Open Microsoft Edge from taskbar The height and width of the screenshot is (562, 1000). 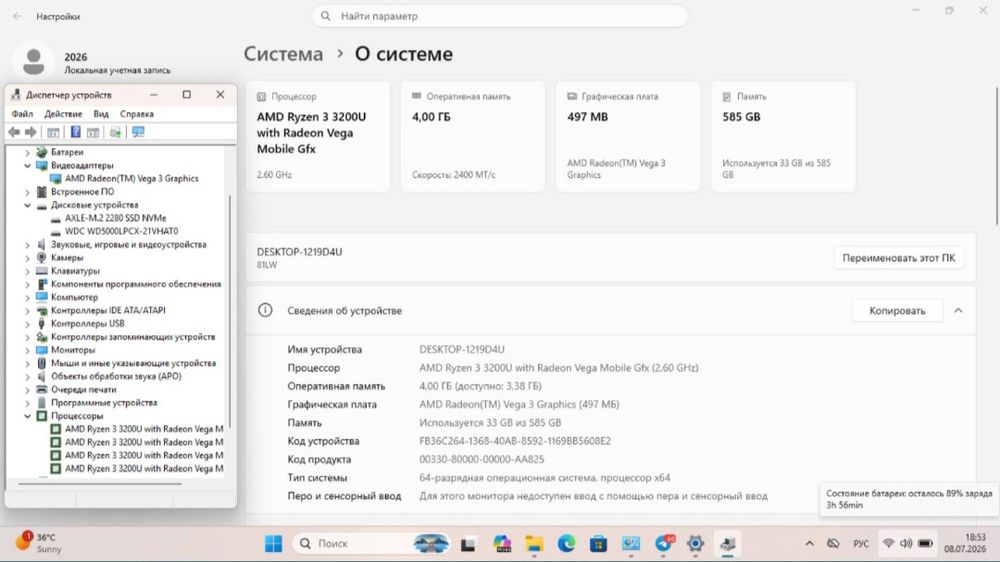point(566,544)
